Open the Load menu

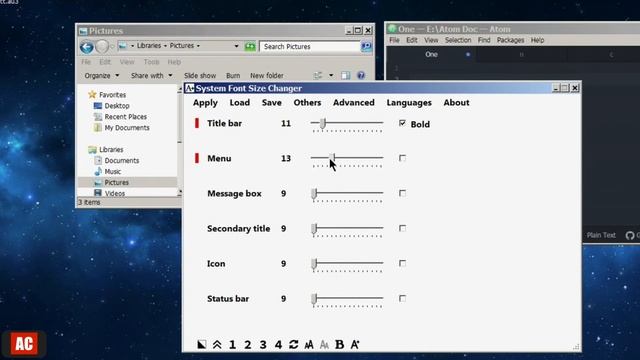click(x=240, y=103)
